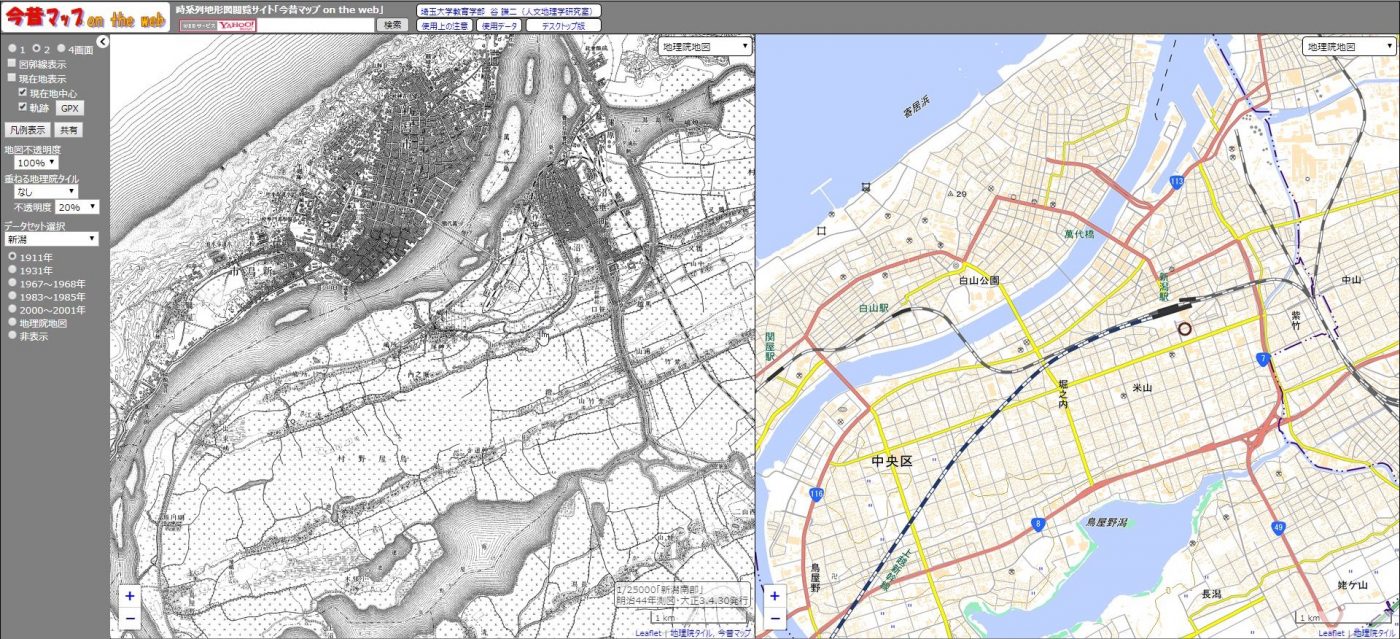
Task: Toggle the 現在地表示 checkbox
Action: 12,78
